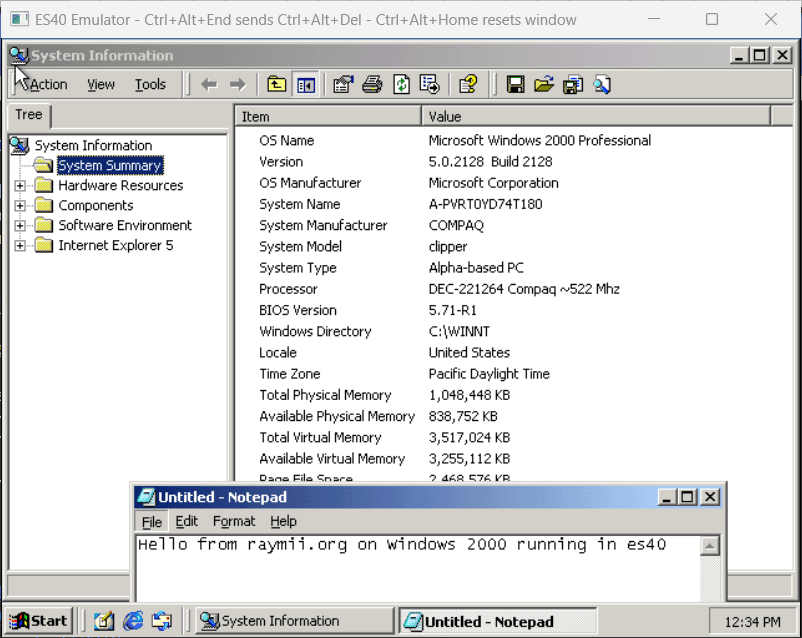Open the Action menu
The width and height of the screenshot is (802, 638).
click(48, 84)
